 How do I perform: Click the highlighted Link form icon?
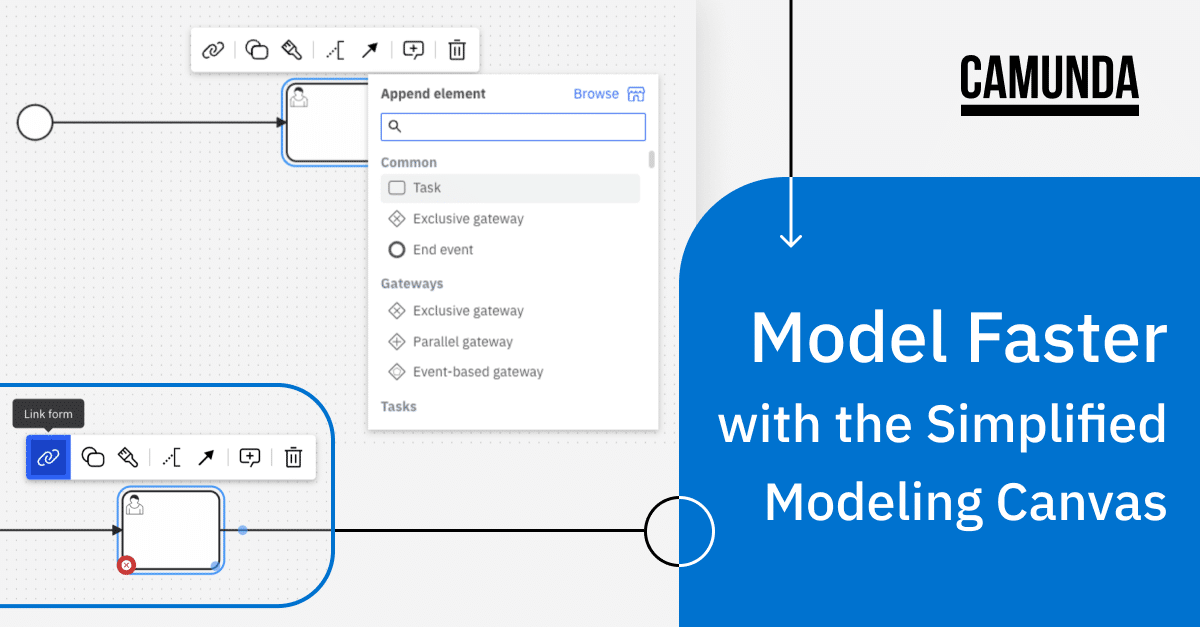(48, 457)
